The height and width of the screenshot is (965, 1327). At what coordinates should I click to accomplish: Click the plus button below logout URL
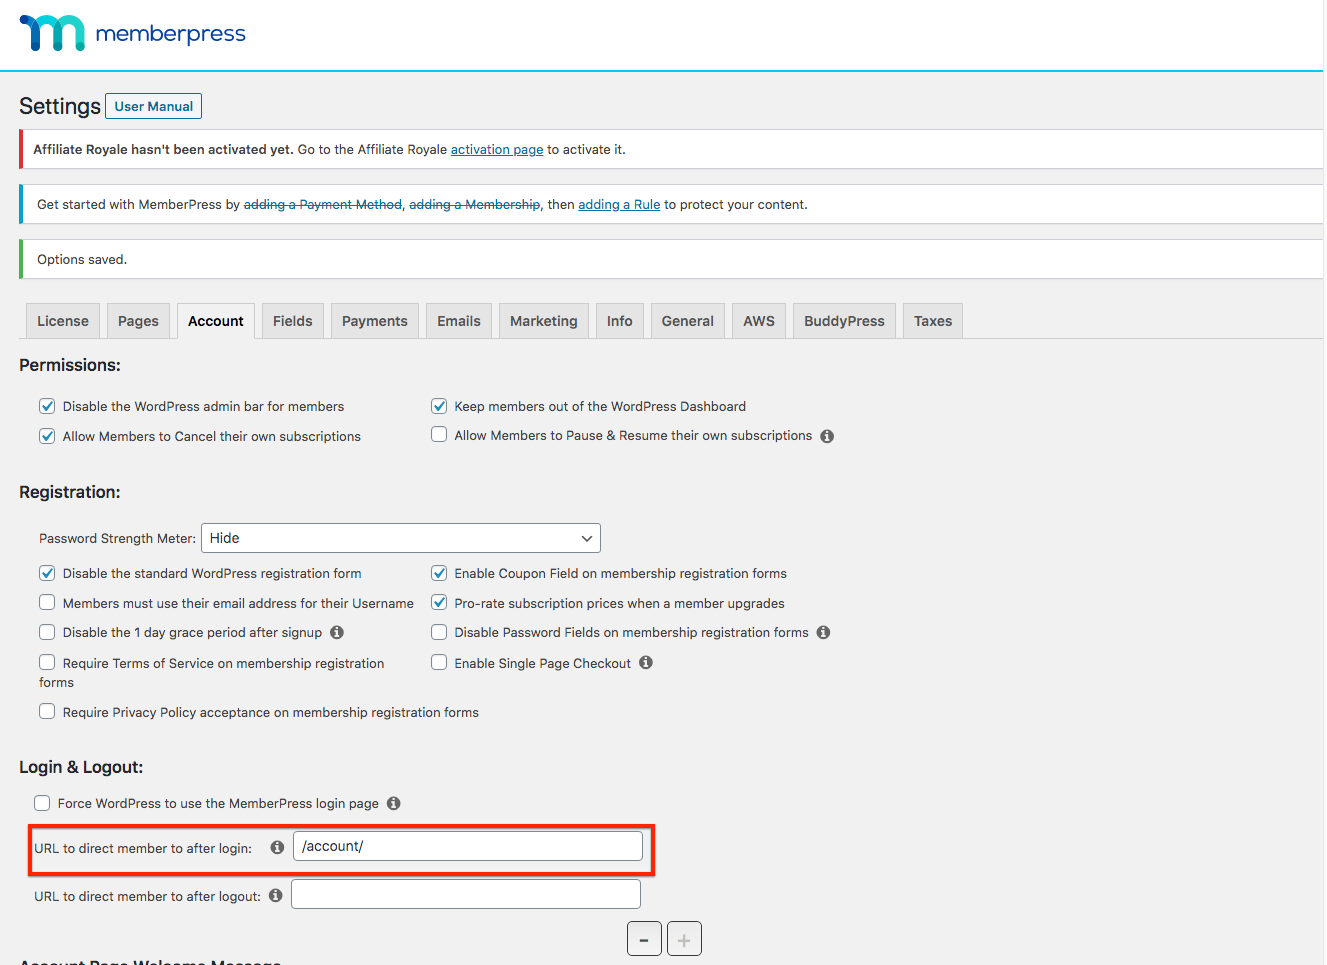[x=684, y=939]
